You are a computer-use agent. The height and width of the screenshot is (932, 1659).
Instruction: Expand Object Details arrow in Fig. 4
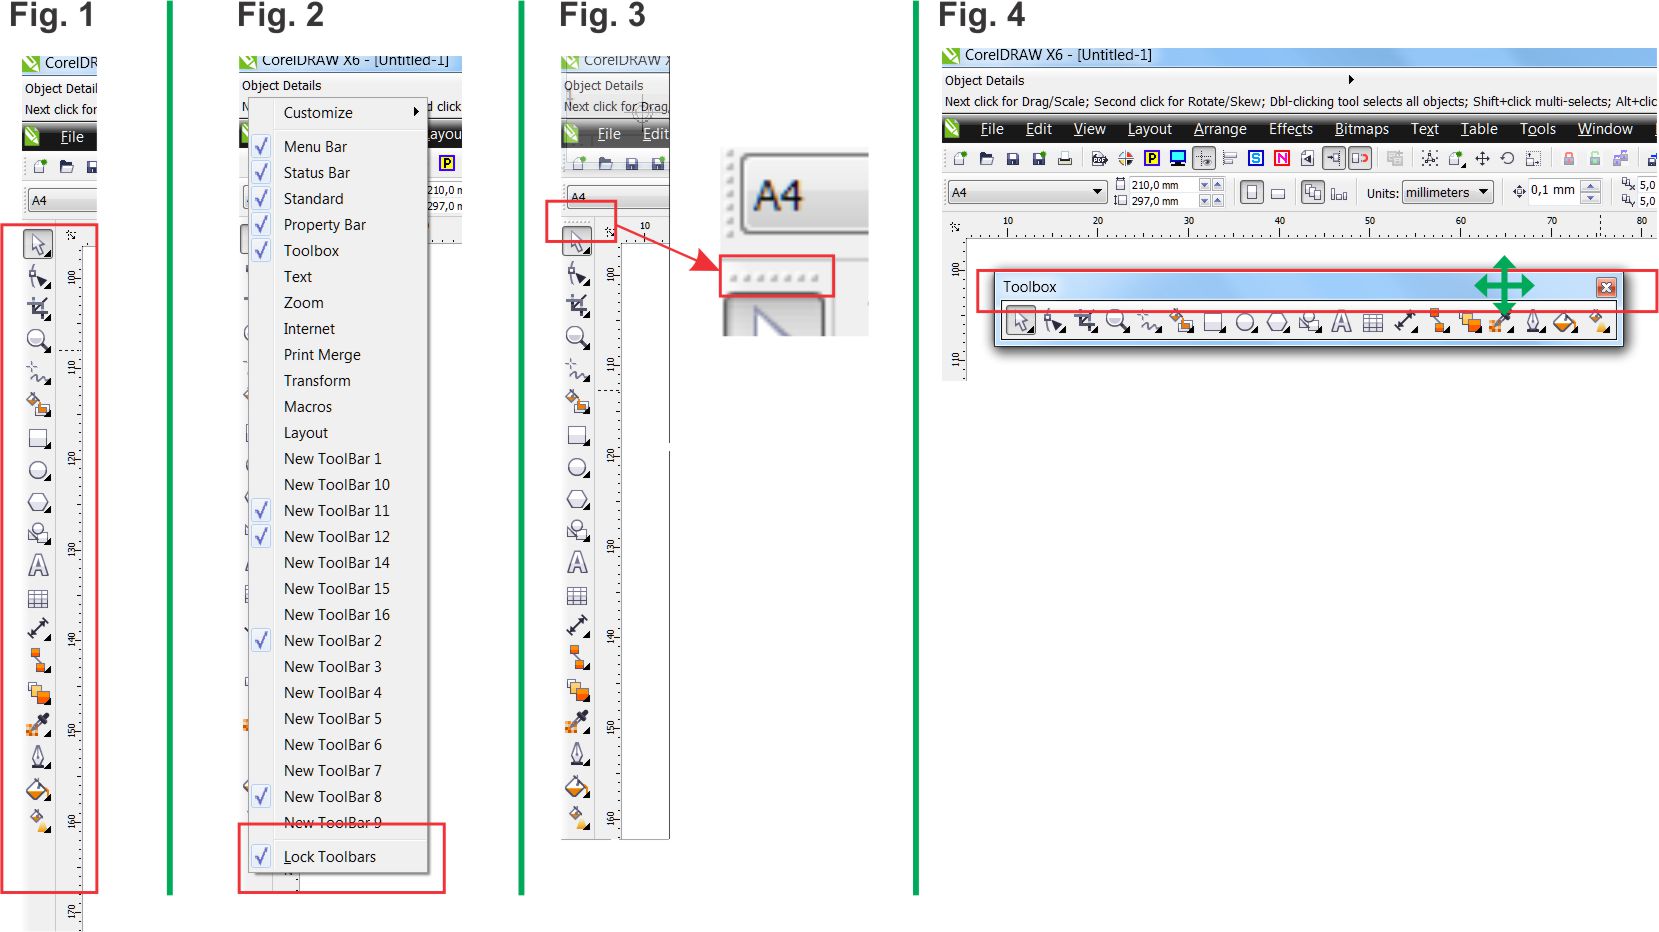click(x=1351, y=79)
